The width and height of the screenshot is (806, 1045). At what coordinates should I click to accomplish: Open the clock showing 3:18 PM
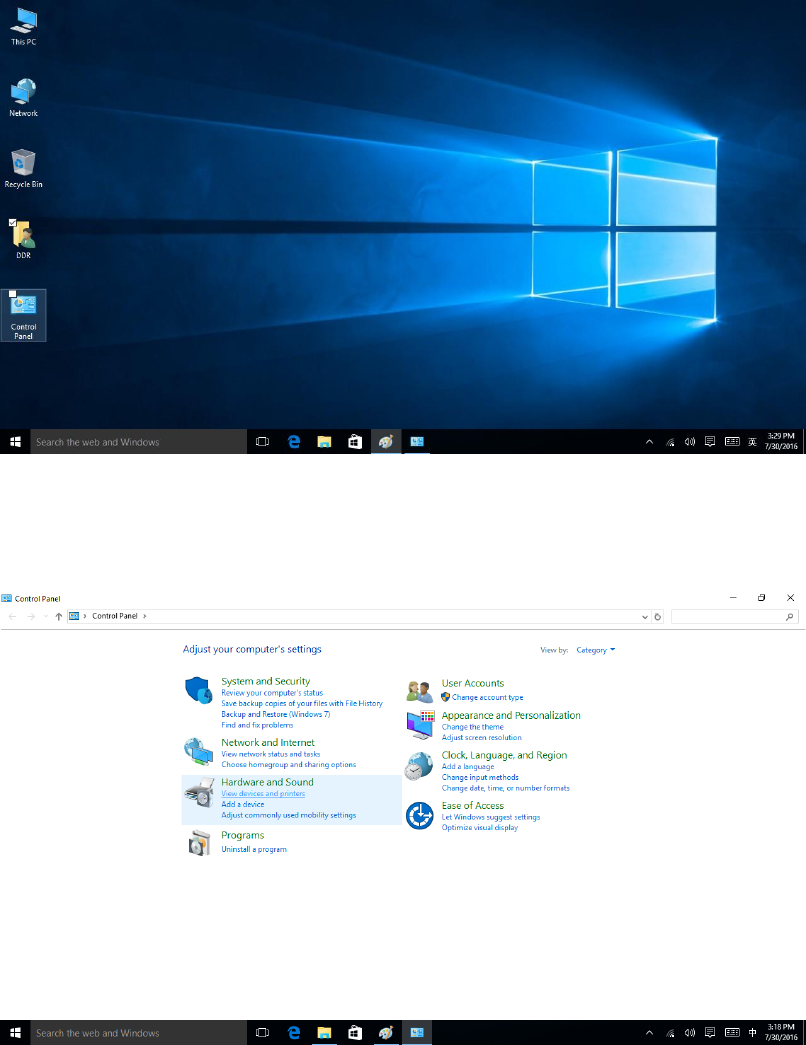[781, 1032]
